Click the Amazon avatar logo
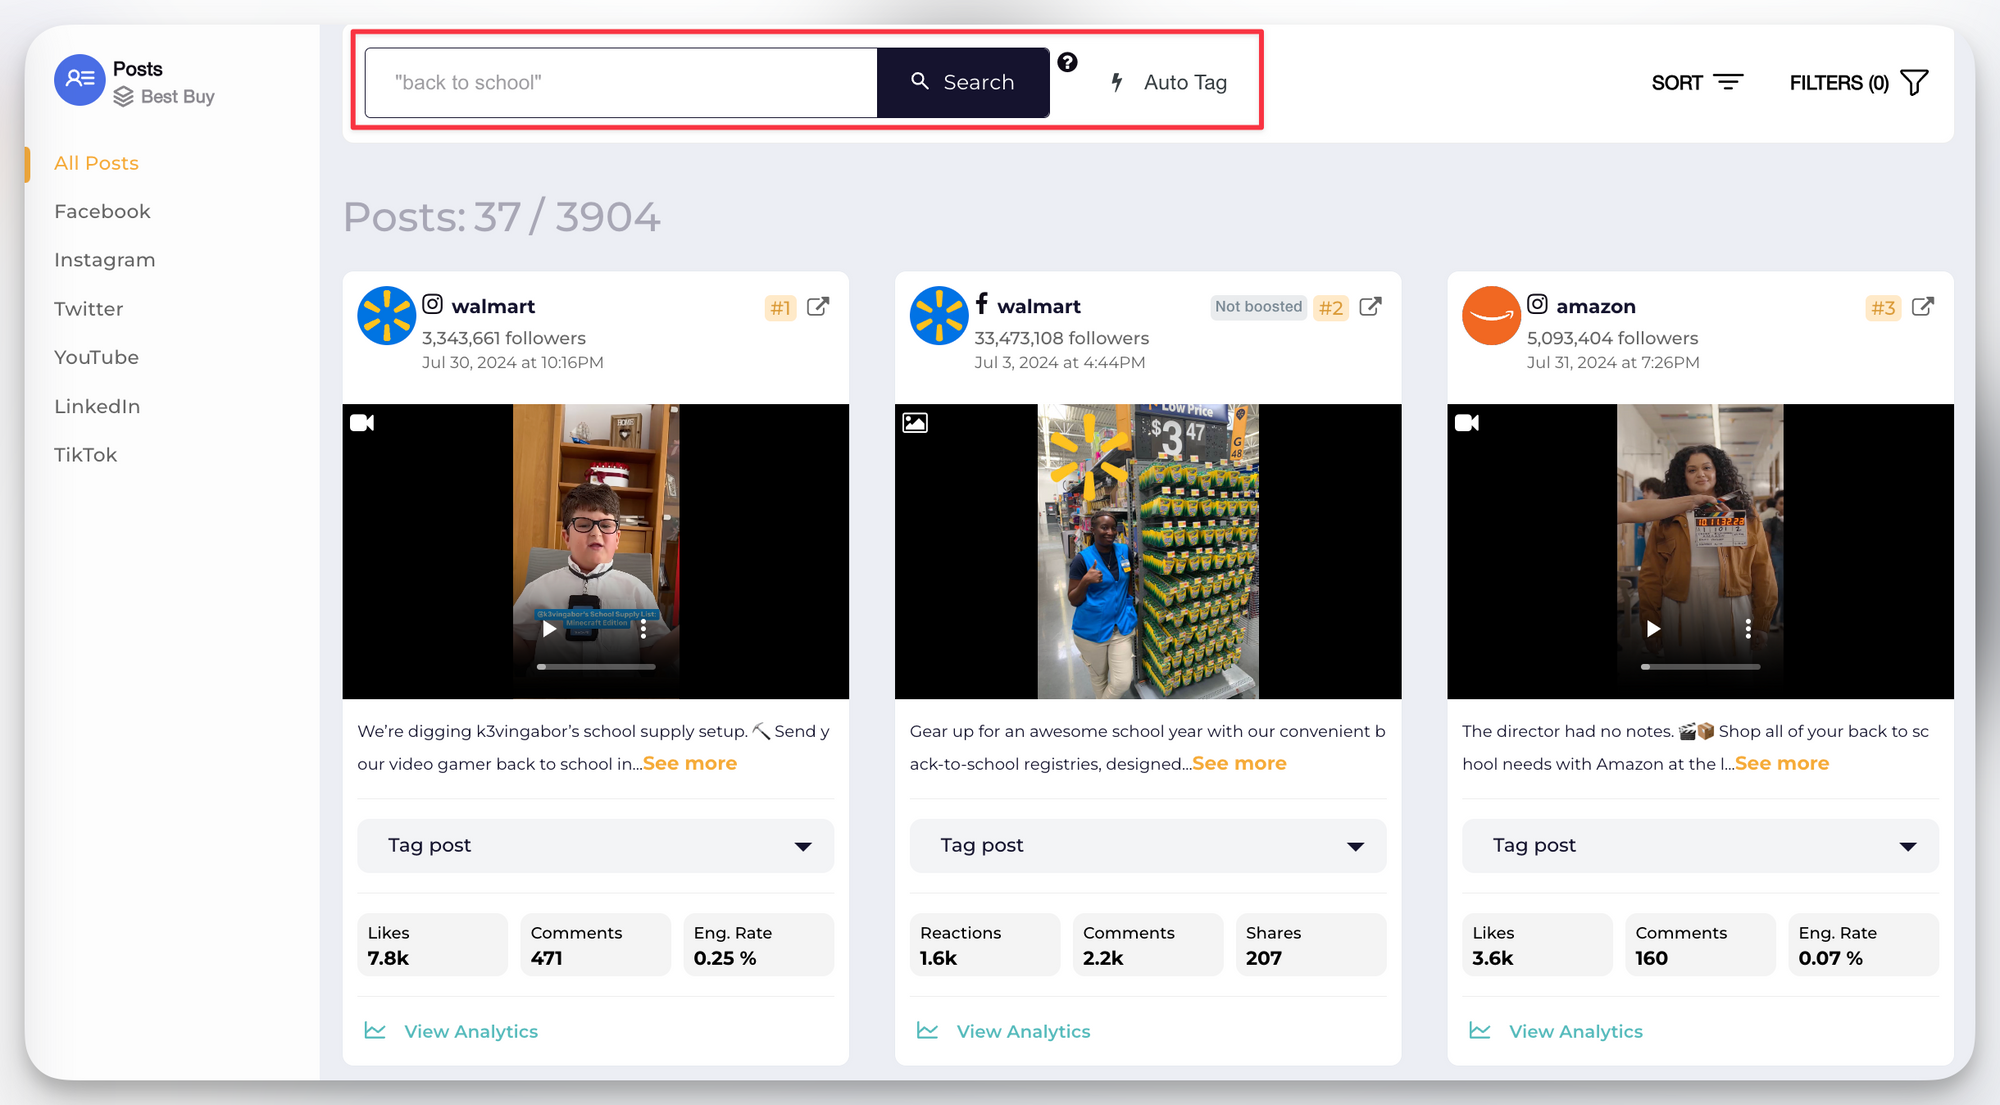Viewport: 2000px width, 1105px height. click(x=1491, y=316)
